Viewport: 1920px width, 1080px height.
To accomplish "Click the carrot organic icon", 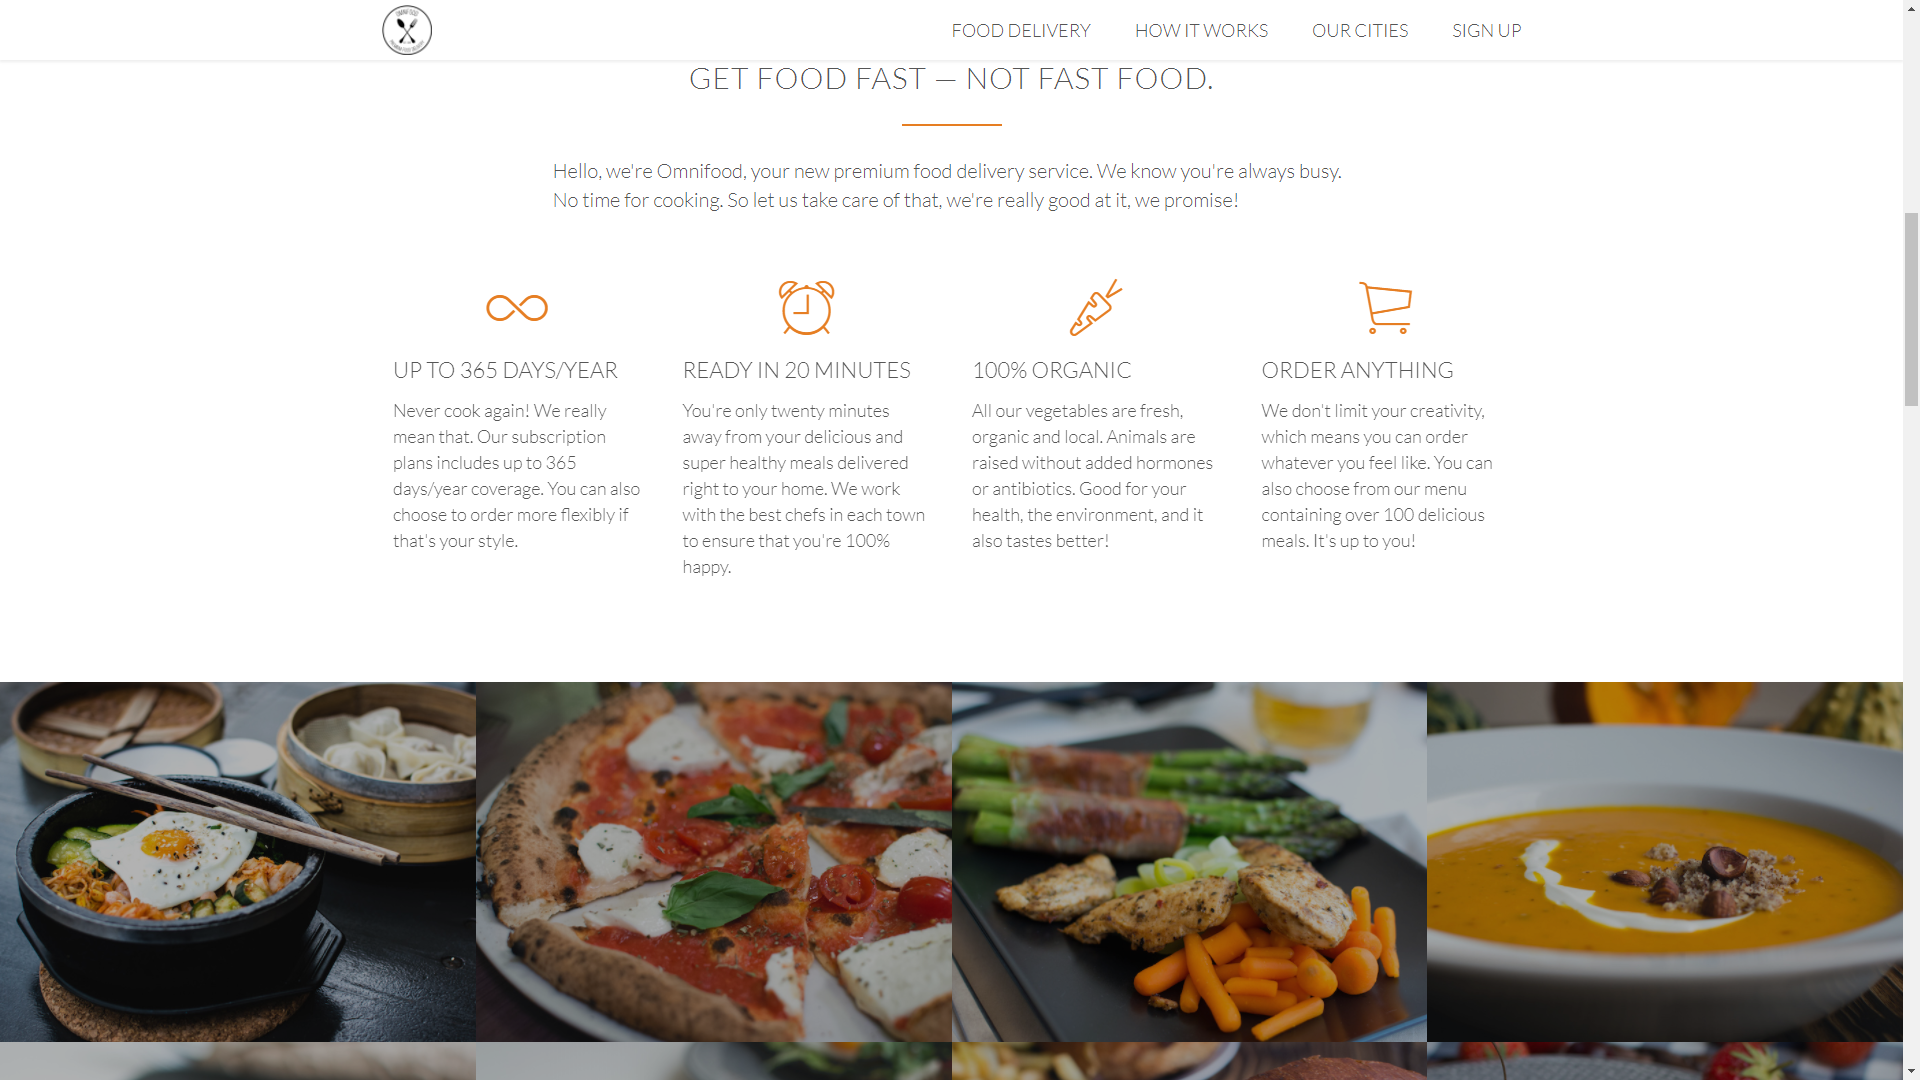I will tap(1096, 307).
